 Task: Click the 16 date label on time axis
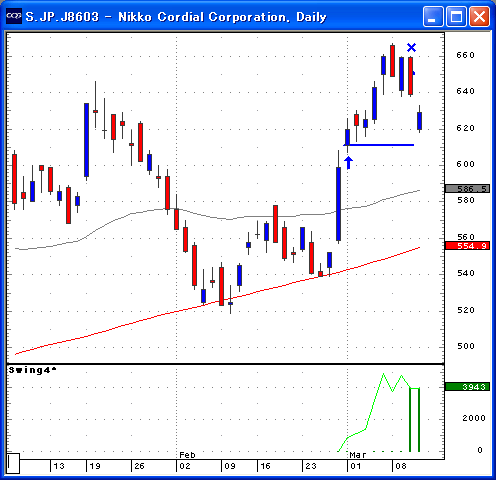pyautogui.click(x=265, y=466)
